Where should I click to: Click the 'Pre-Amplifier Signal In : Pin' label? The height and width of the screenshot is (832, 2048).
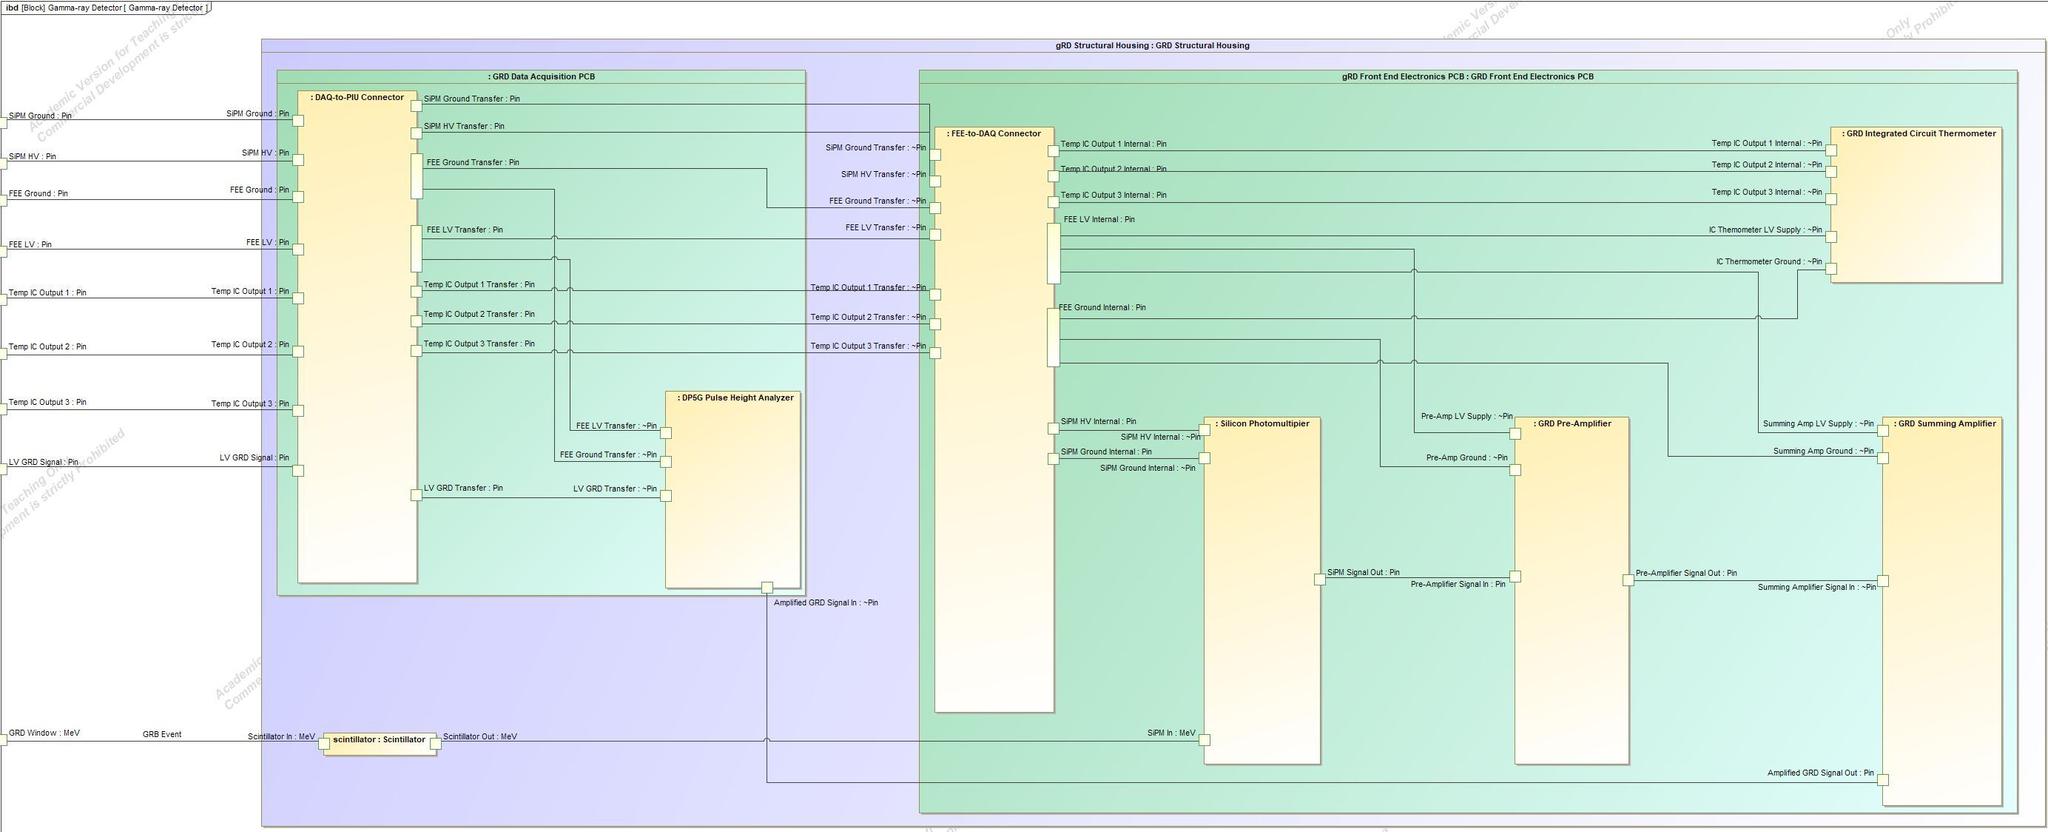tap(1458, 584)
